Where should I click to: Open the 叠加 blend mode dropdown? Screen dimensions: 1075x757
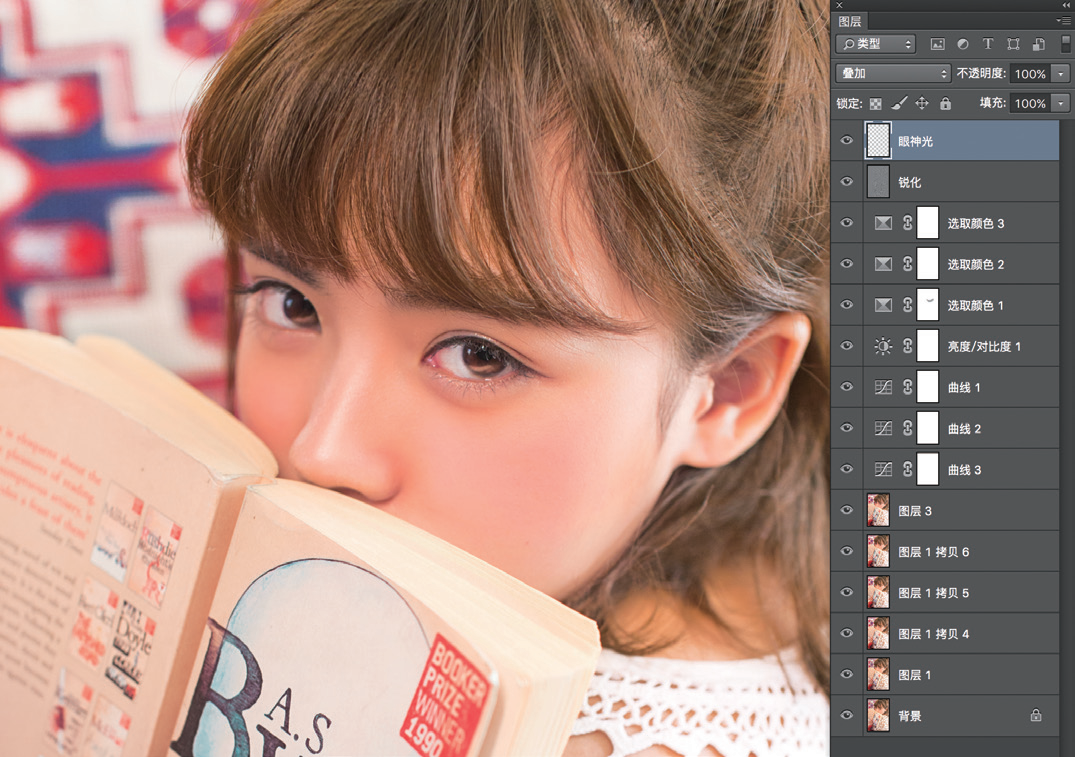pos(893,73)
